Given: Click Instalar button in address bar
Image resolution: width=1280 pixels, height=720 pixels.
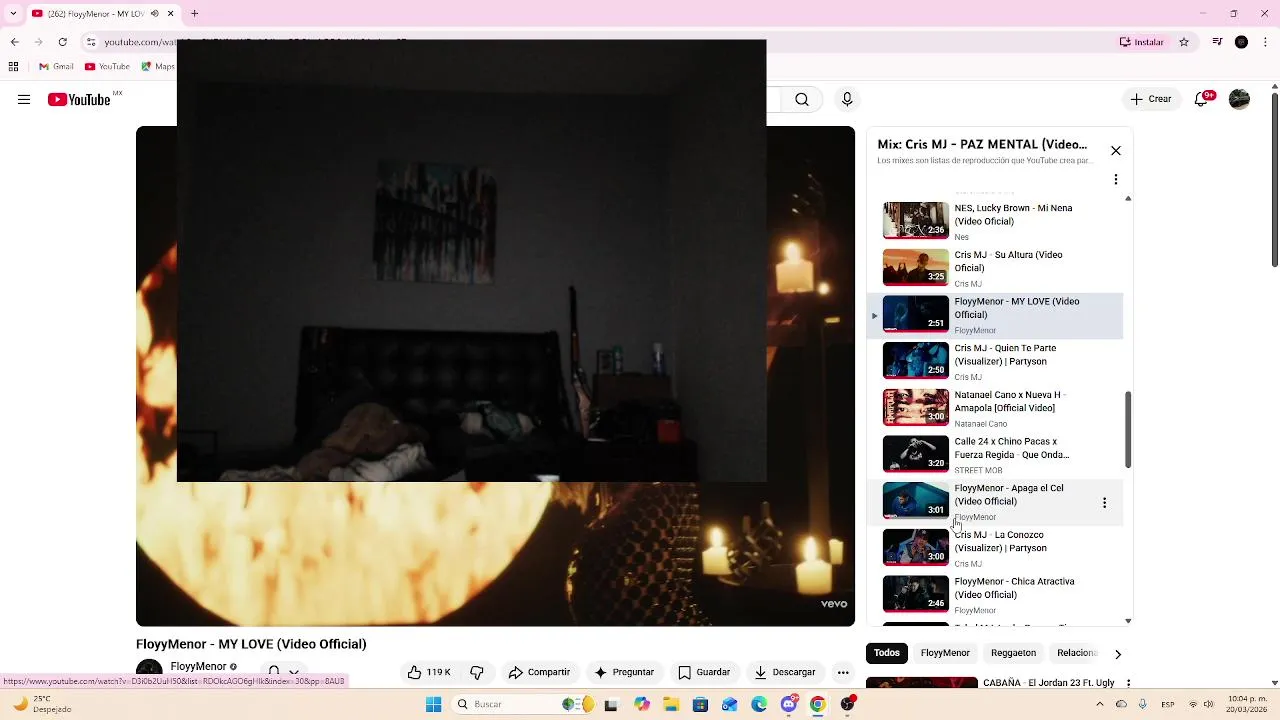Looking at the screenshot, I should 1141,42.
